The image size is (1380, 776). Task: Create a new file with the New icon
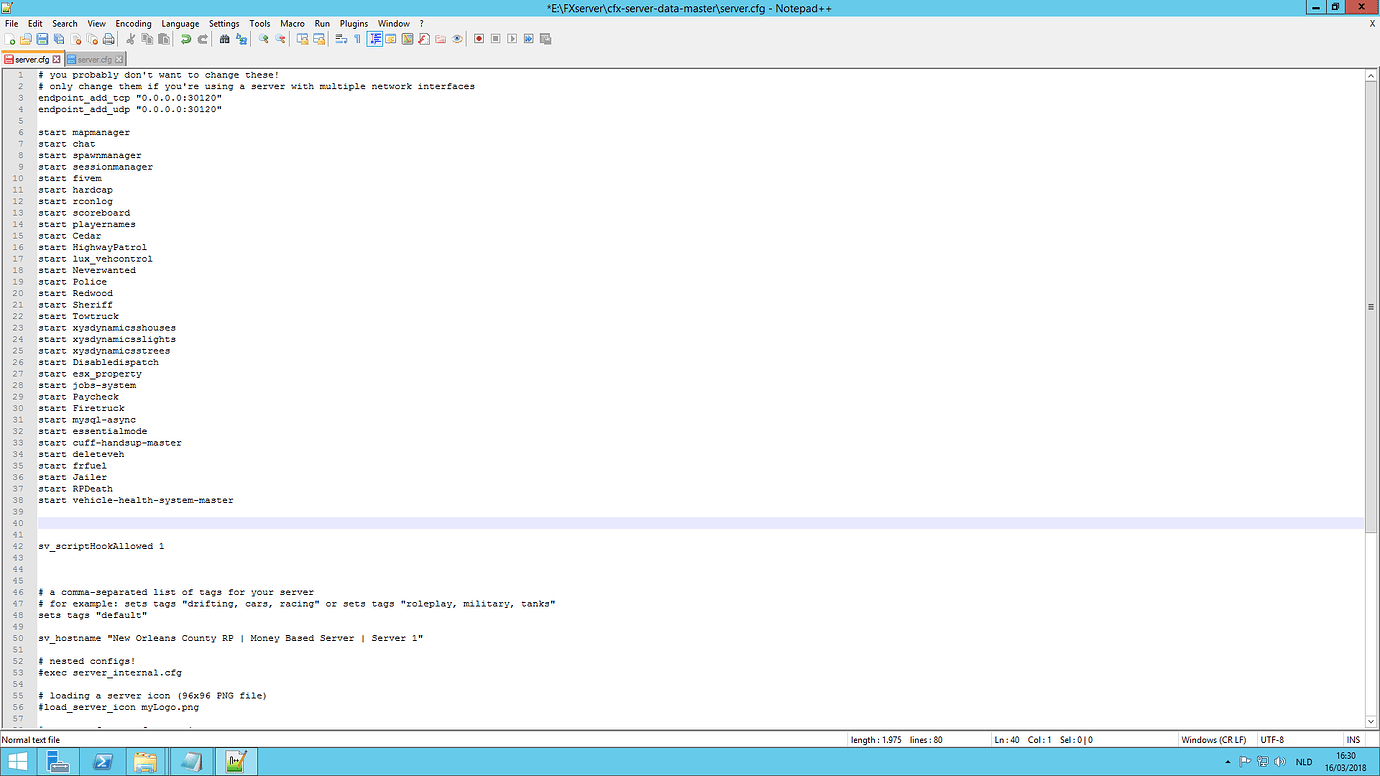[9, 38]
